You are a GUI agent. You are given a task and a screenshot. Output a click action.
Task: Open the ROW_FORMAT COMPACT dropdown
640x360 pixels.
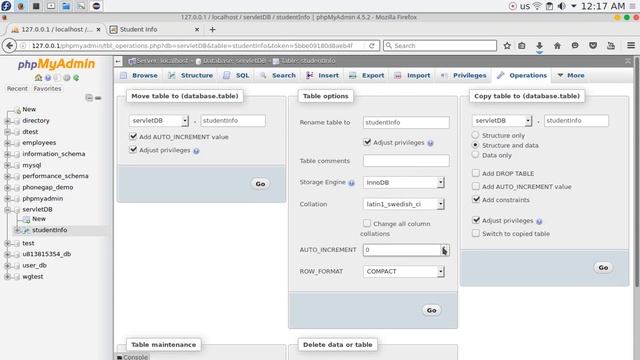pos(404,271)
